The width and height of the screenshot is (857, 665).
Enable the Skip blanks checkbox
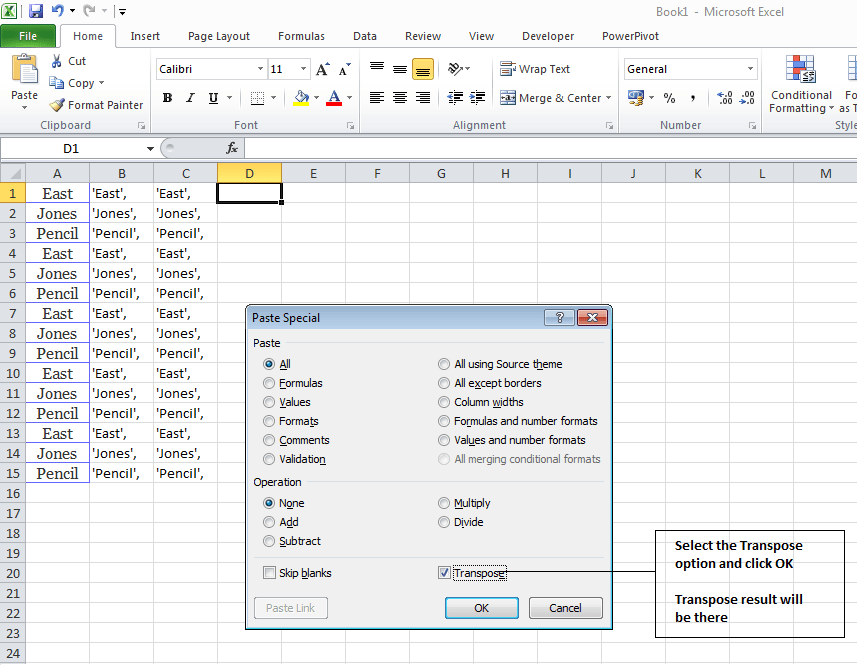click(269, 573)
